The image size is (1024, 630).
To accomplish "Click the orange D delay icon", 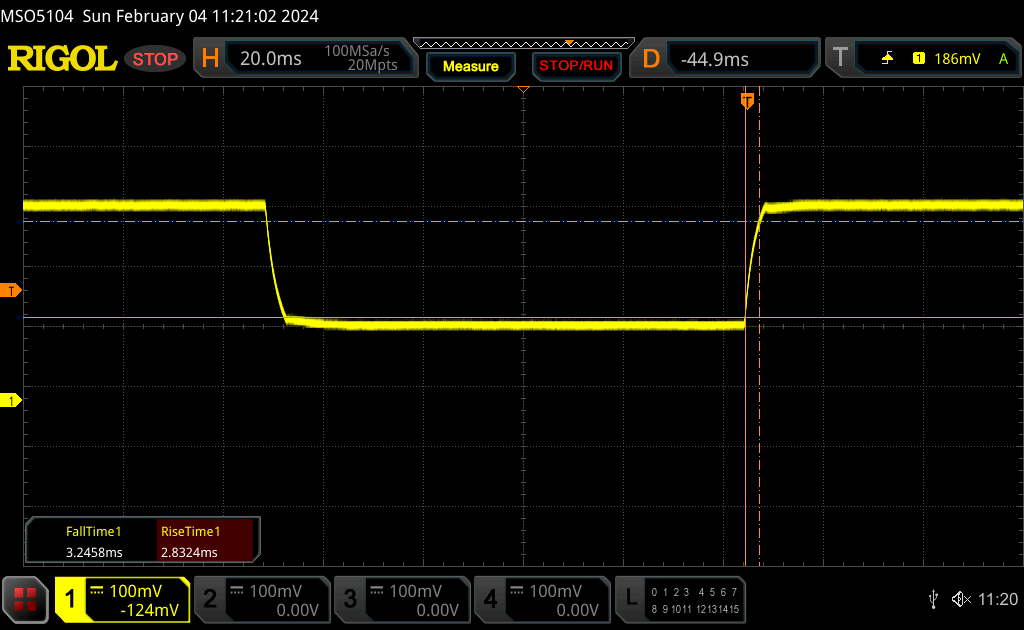I will (x=651, y=59).
